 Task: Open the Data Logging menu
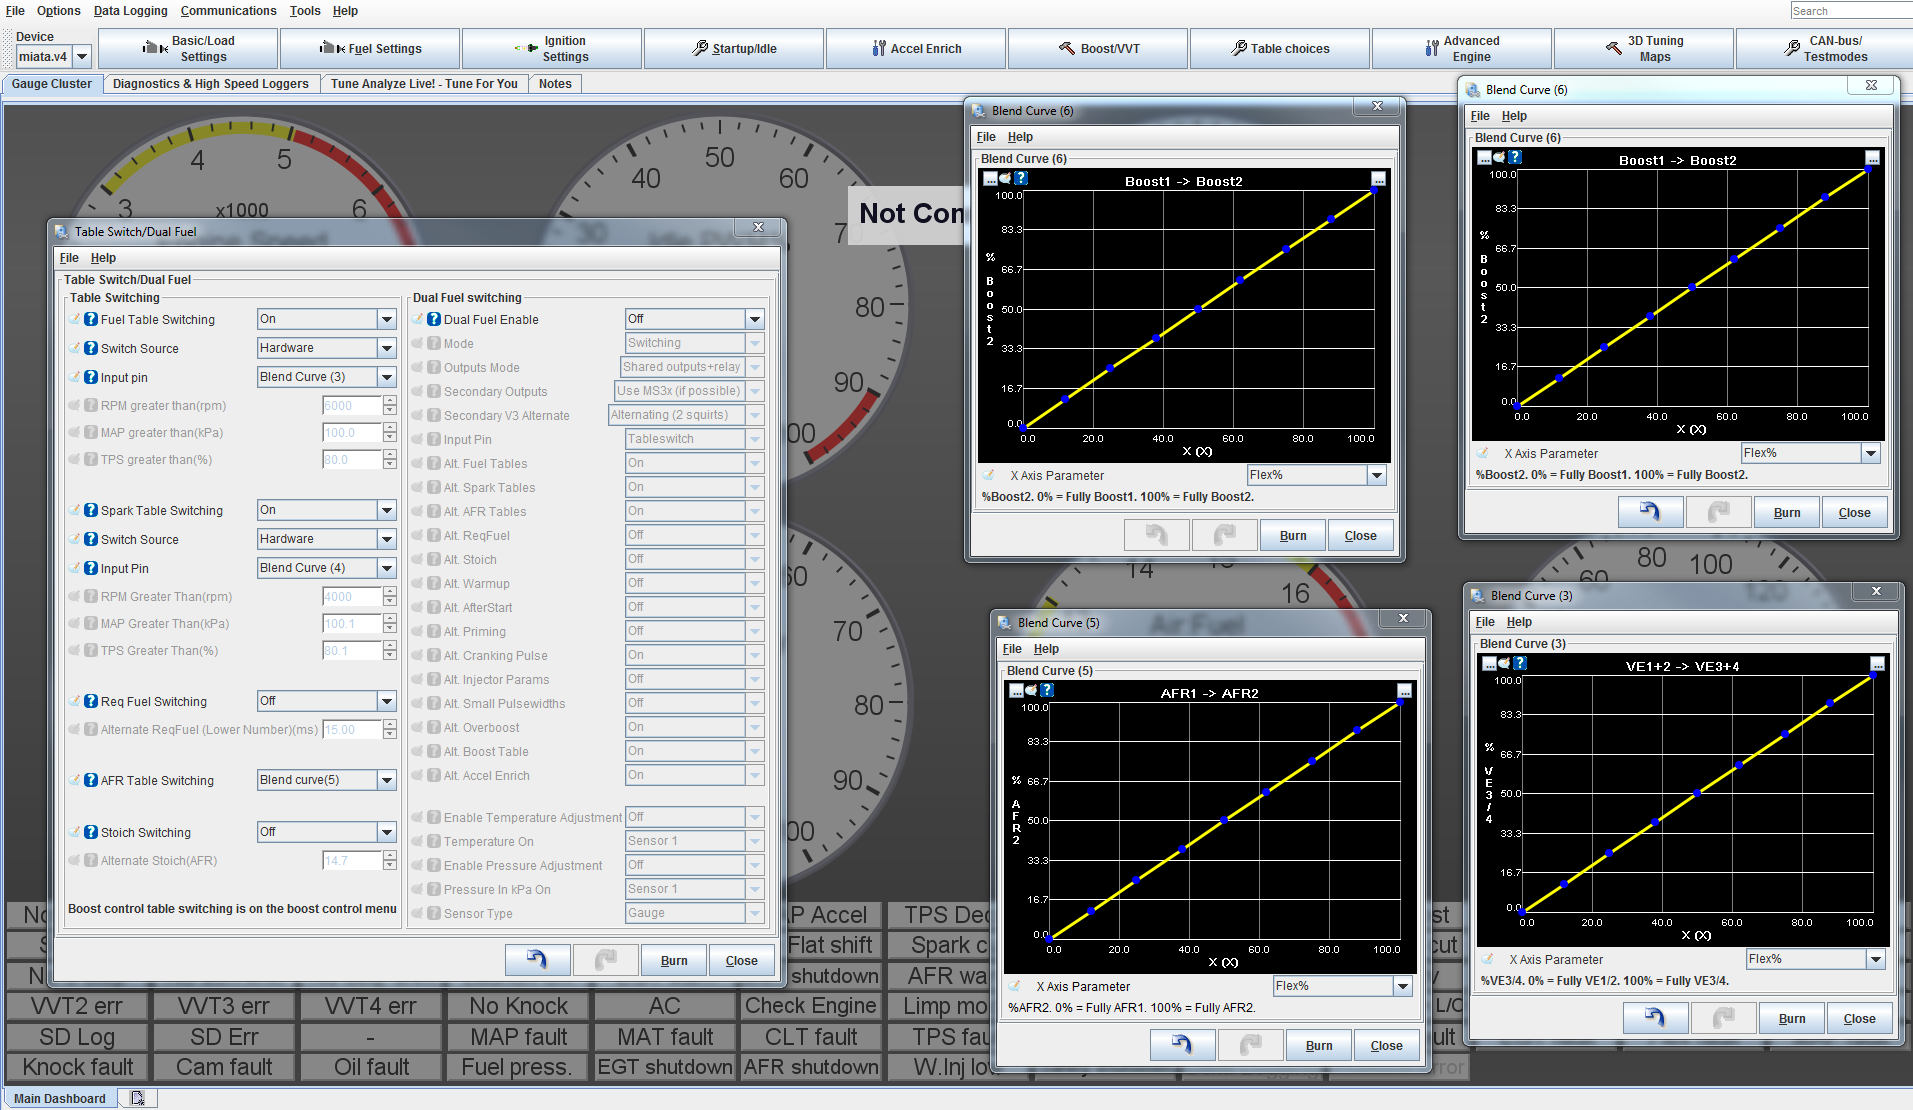pyautogui.click(x=130, y=11)
